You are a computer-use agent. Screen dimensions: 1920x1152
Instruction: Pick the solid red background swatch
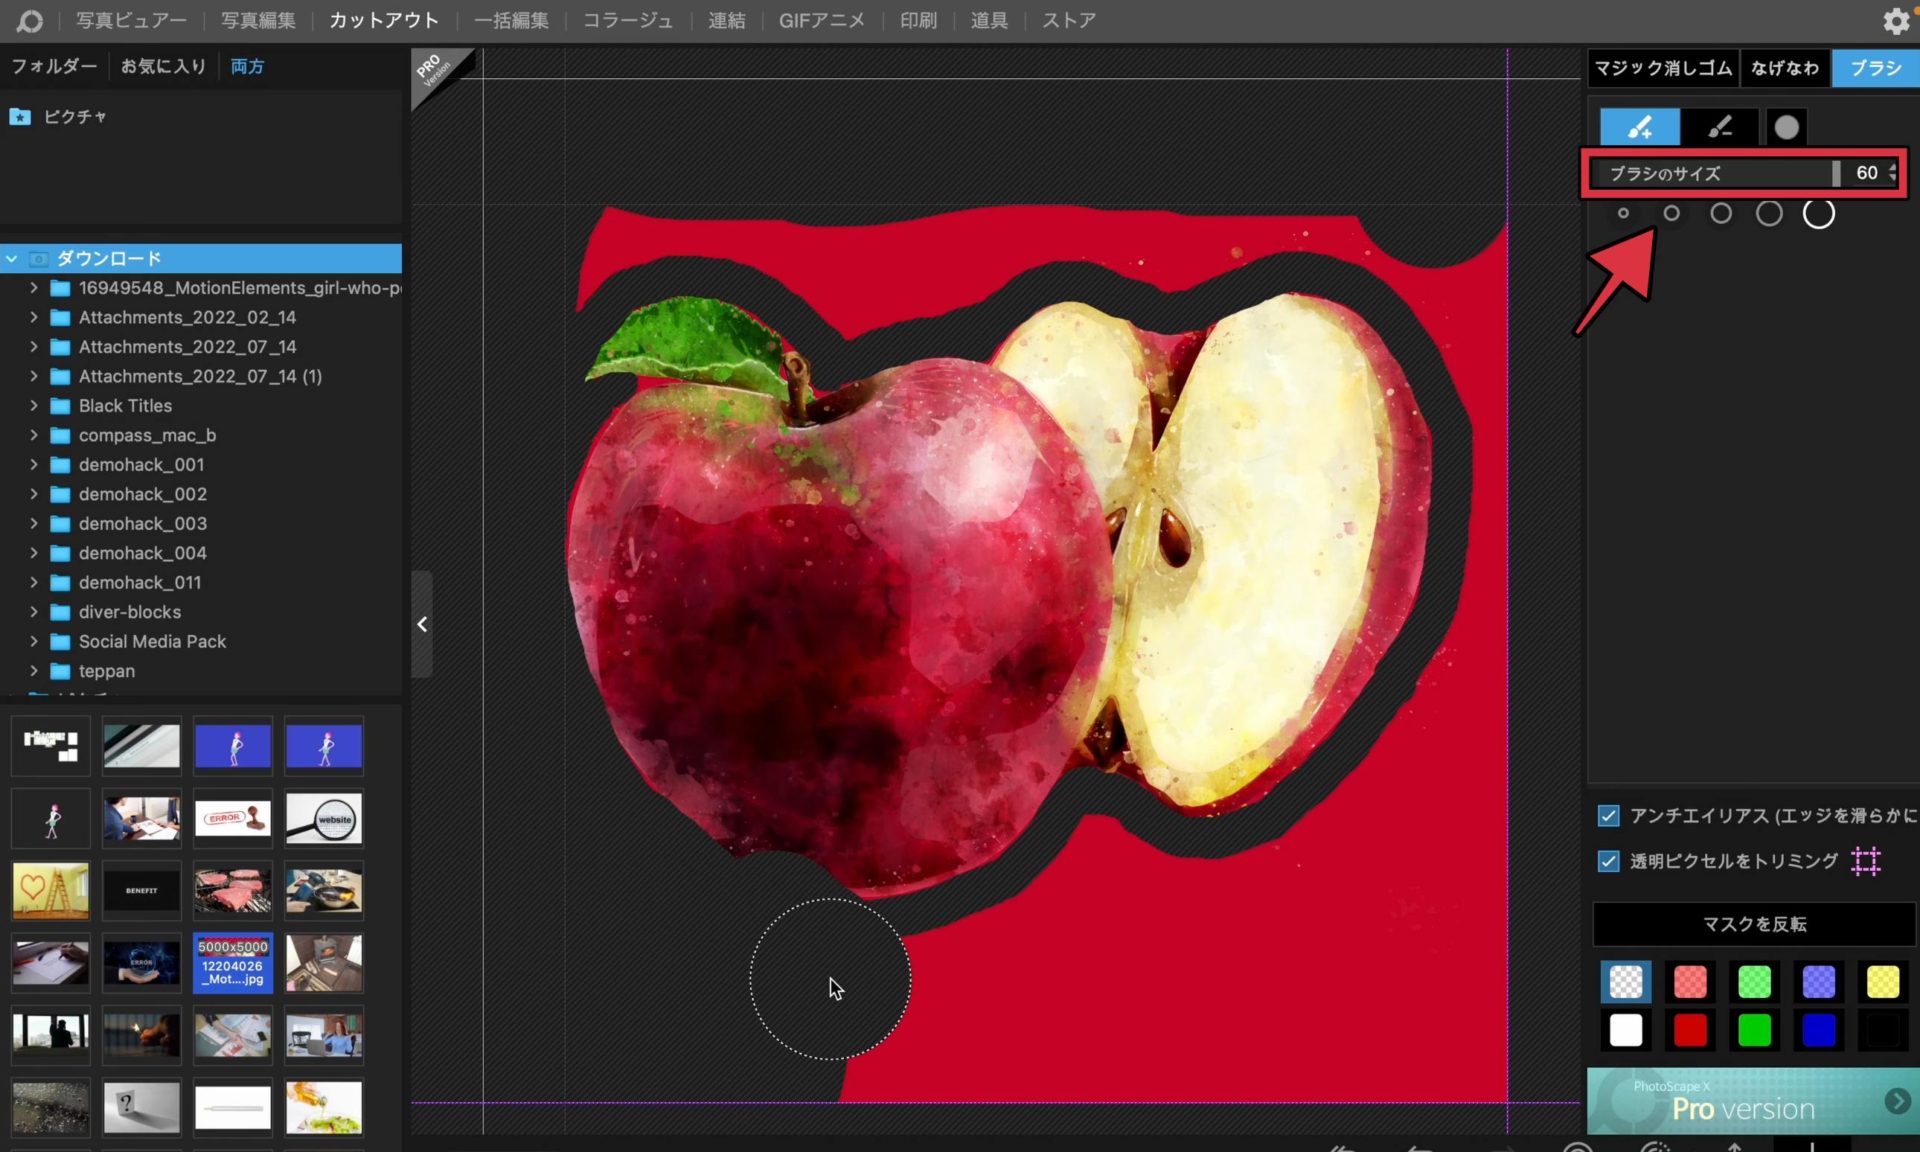click(x=1690, y=1030)
